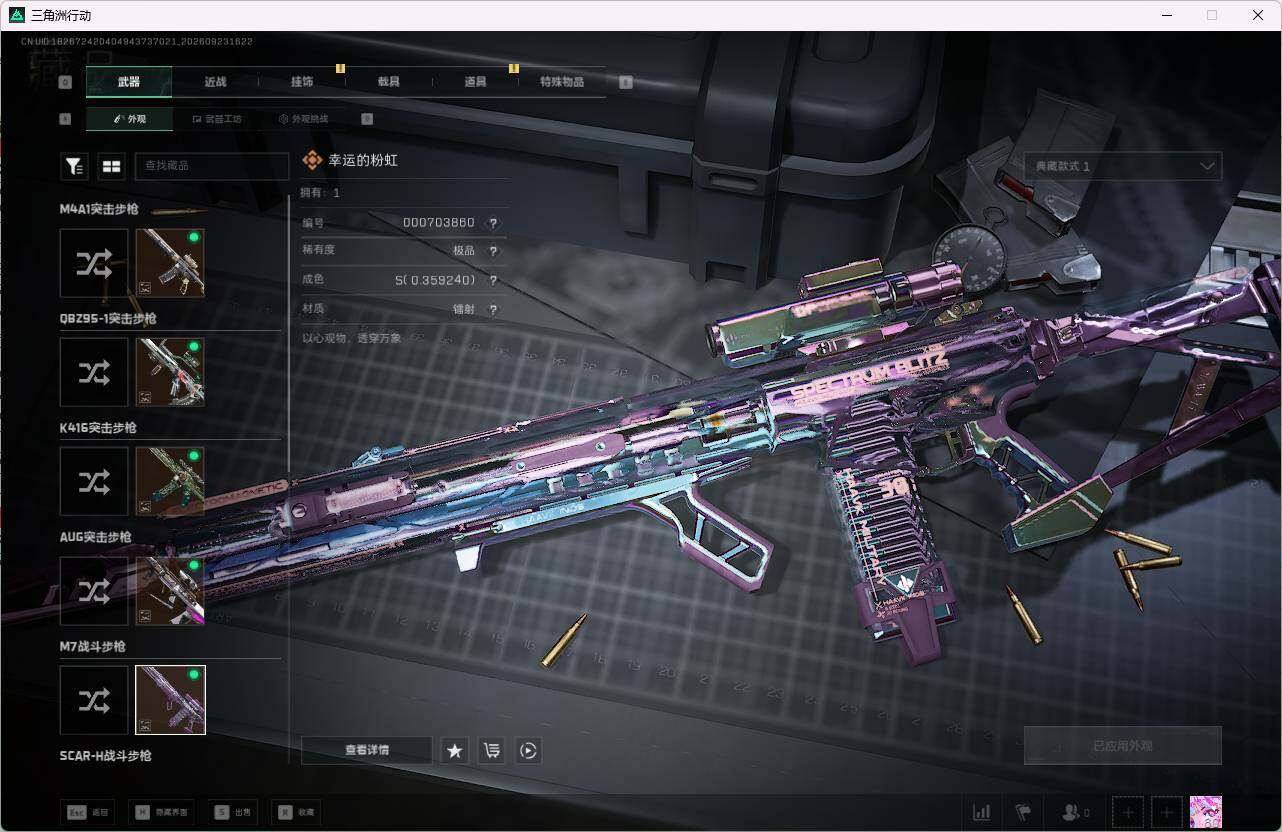
Task: Select the QBZ95-1突击步枪 skin thumbnail
Action: [170, 372]
